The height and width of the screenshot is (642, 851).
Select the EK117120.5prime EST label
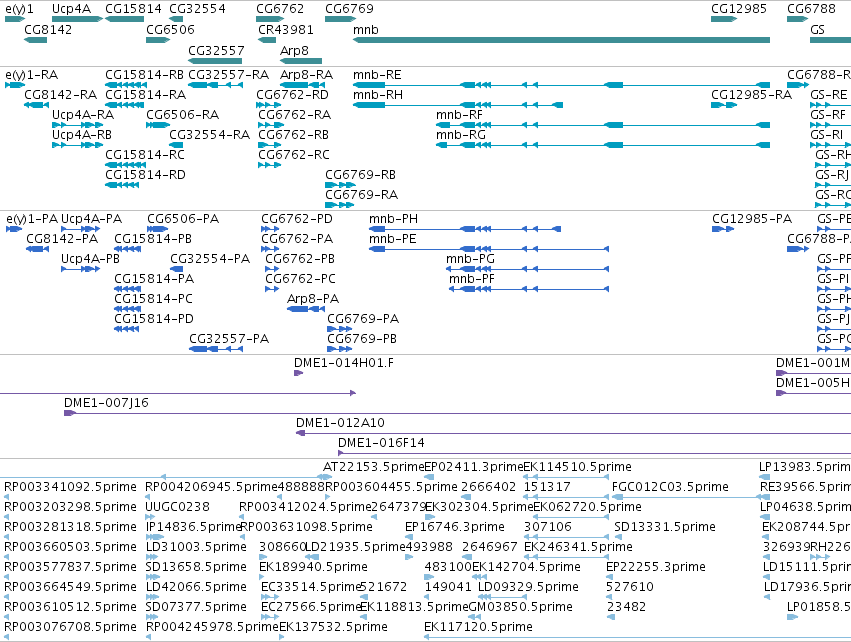(478, 627)
